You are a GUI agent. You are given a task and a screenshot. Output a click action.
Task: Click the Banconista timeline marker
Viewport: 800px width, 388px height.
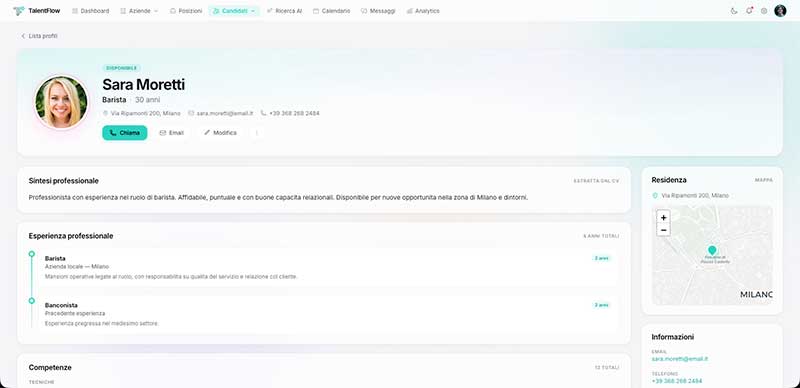click(x=32, y=301)
